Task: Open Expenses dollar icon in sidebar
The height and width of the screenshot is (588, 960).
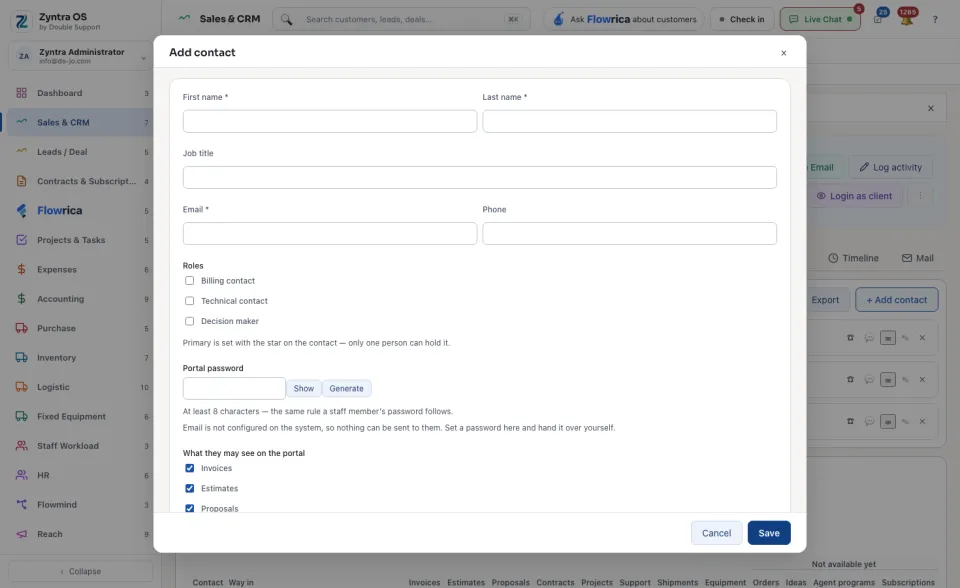Action: pos(21,269)
